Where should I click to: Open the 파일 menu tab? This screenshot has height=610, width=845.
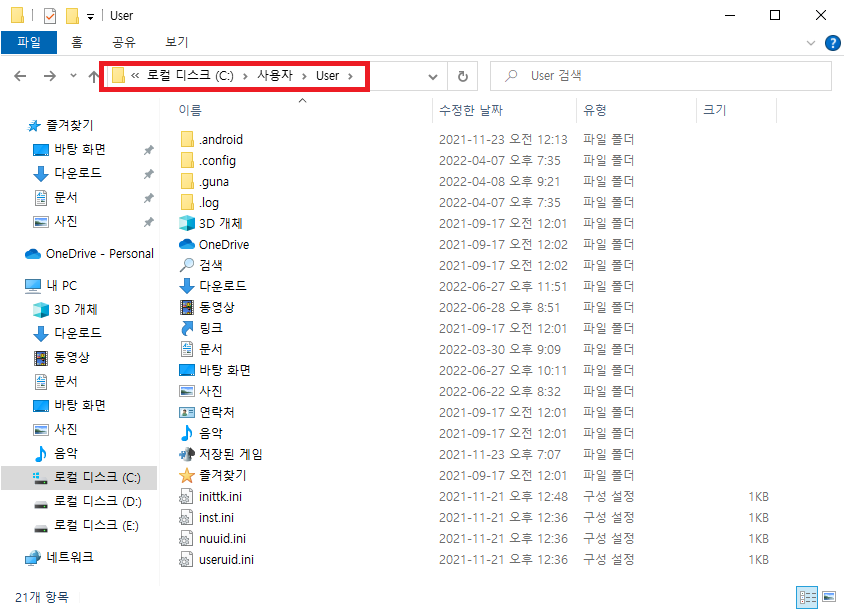coord(29,42)
